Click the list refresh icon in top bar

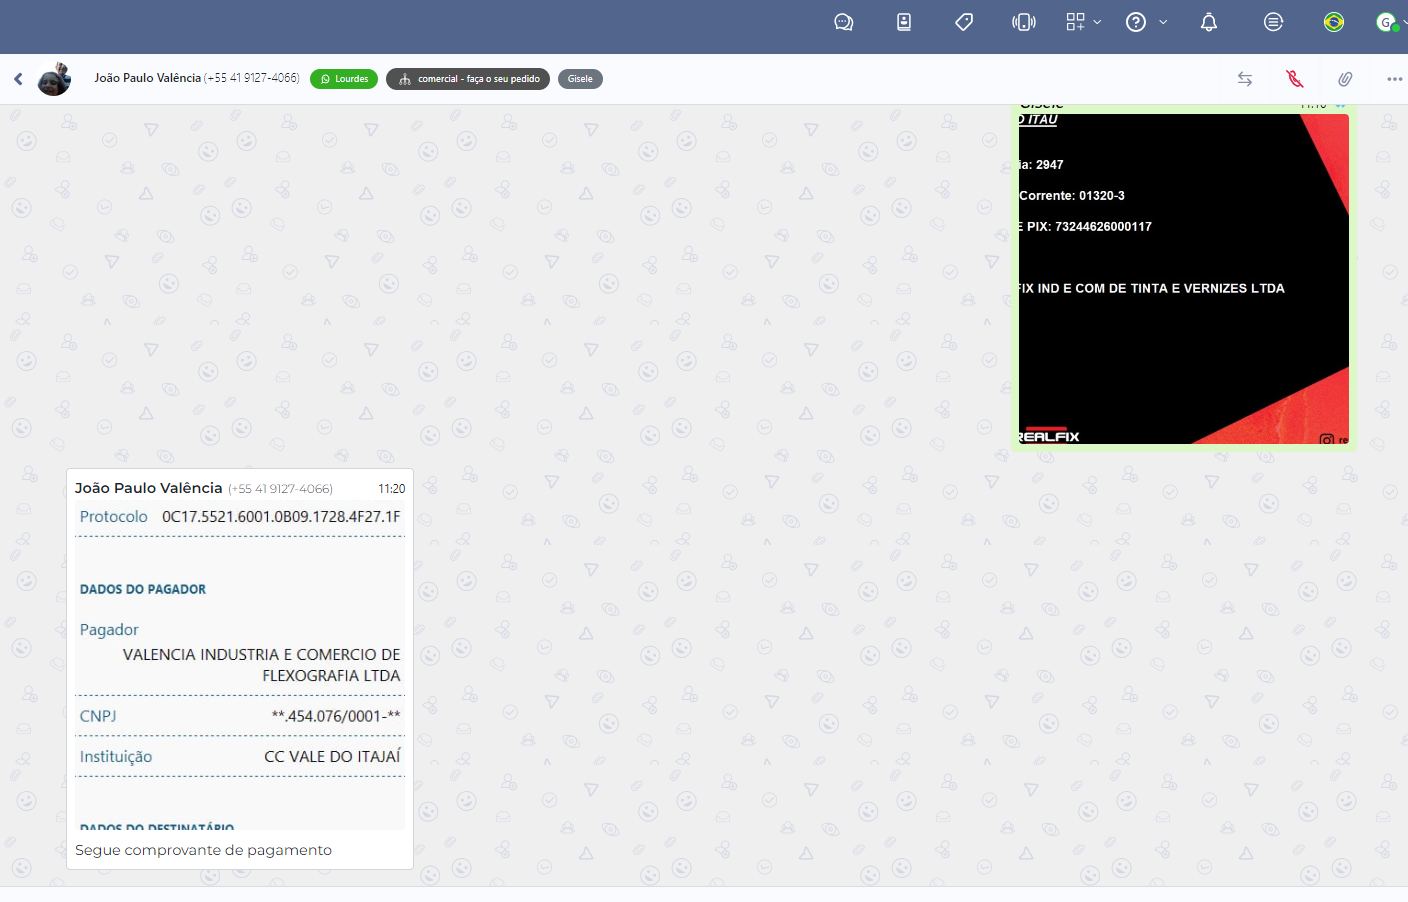point(1273,22)
